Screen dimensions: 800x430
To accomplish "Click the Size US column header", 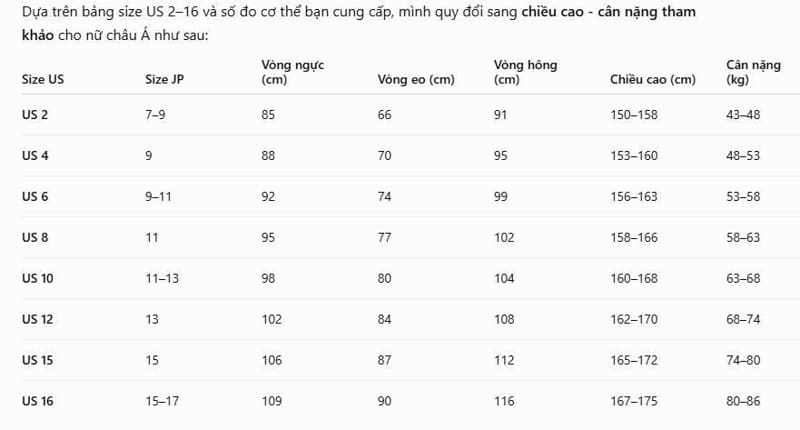I will click(x=43, y=80).
